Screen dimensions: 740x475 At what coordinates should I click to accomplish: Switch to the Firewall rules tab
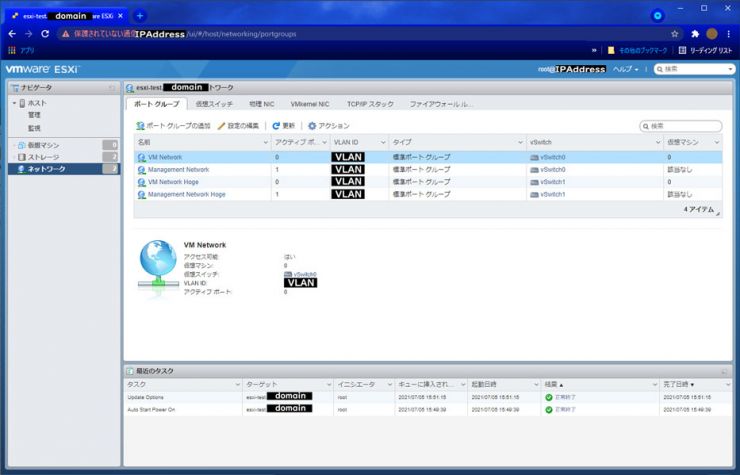(x=441, y=104)
